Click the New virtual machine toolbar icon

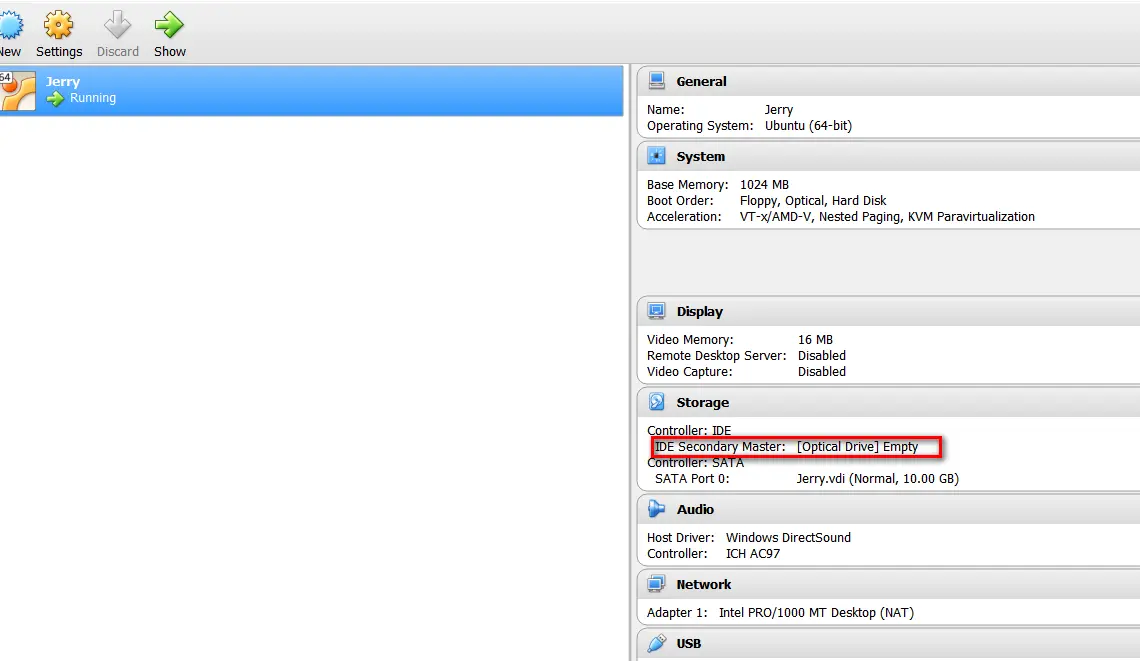click(x=11, y=25)
